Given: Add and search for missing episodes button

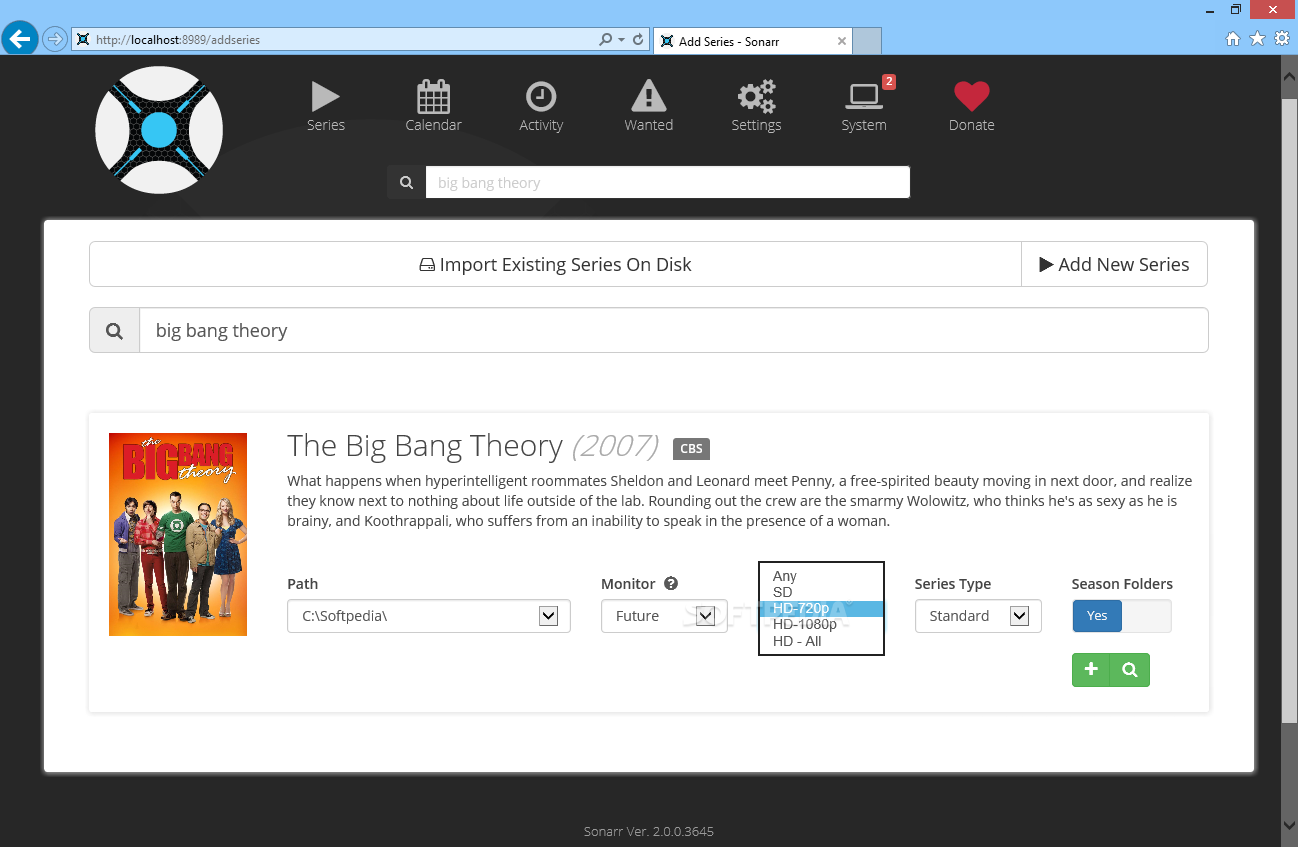Looking at the screenshot, I should [x=1130, y=670].
